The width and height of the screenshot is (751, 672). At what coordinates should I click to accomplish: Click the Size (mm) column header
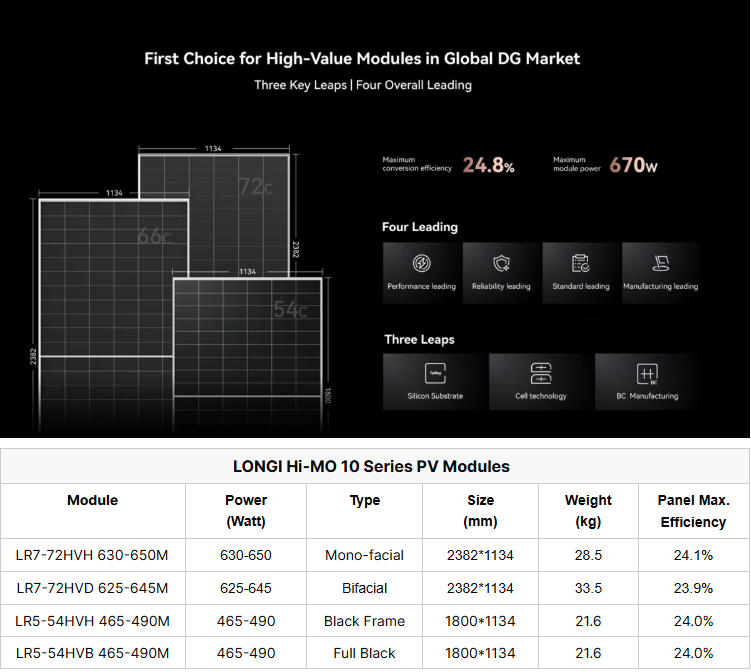pos(480,511)
